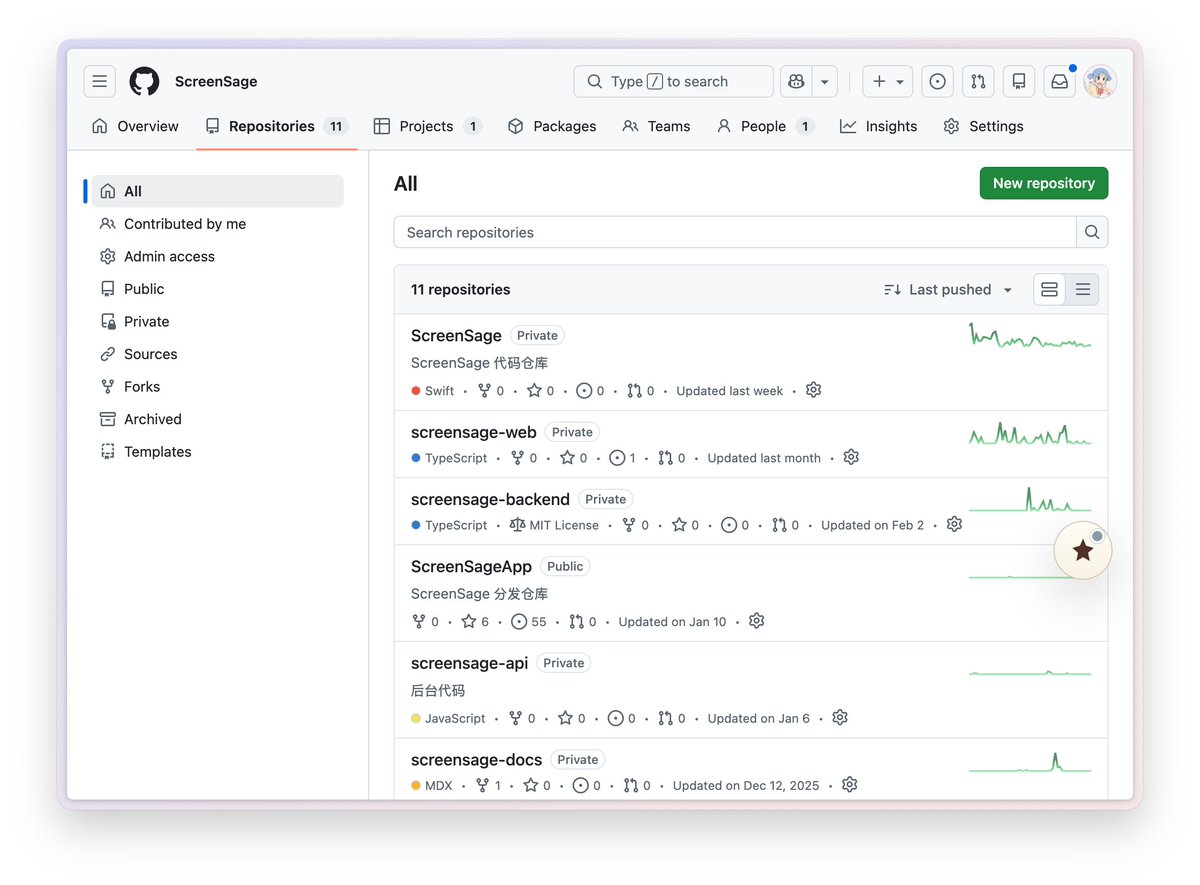This screenshot has height=885, width=1200.
Task: Open the screensage-web repository link
Action: click(474, 432)
